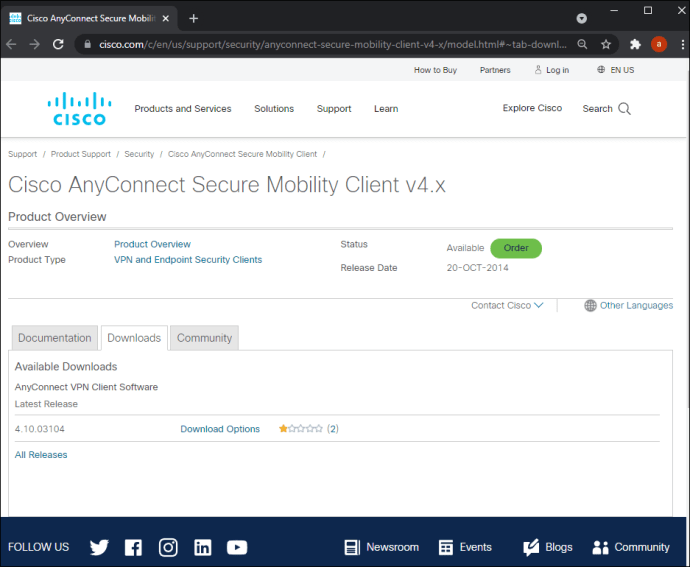Click the Newsroom footer text link

tap(393, 547)
